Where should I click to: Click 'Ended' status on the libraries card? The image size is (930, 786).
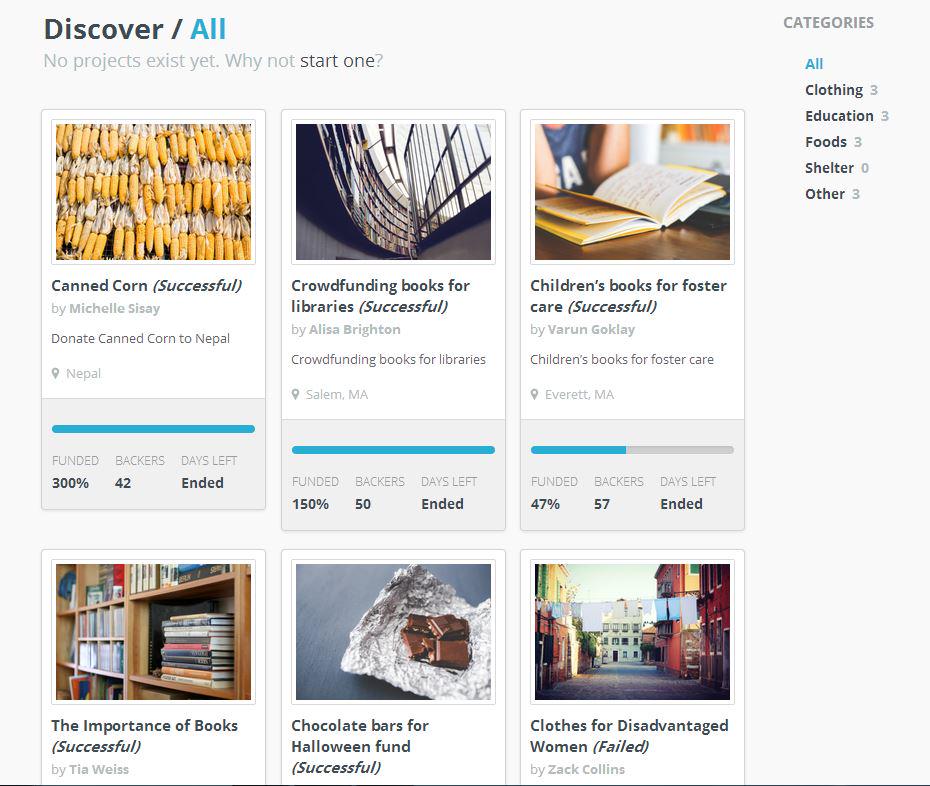pos(442,504)
